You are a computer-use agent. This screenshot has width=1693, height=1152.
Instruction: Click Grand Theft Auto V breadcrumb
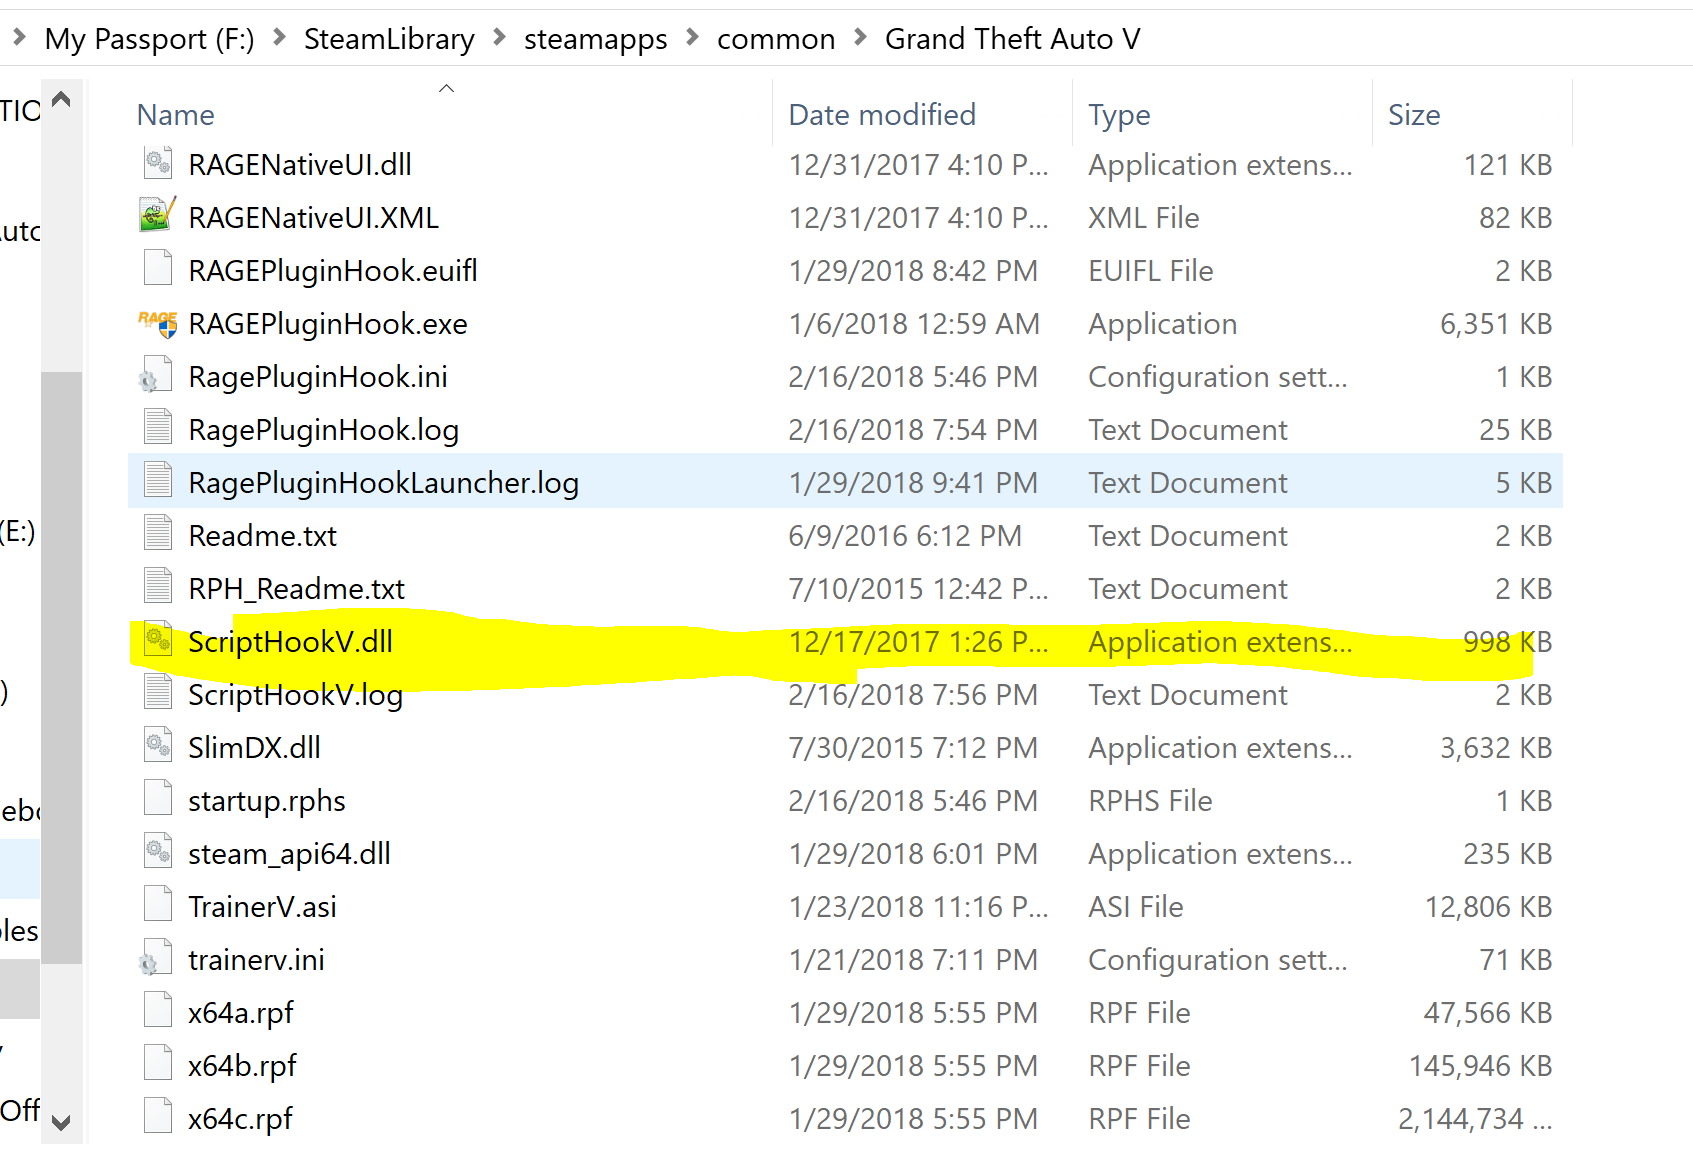[x=1012, y=39]
